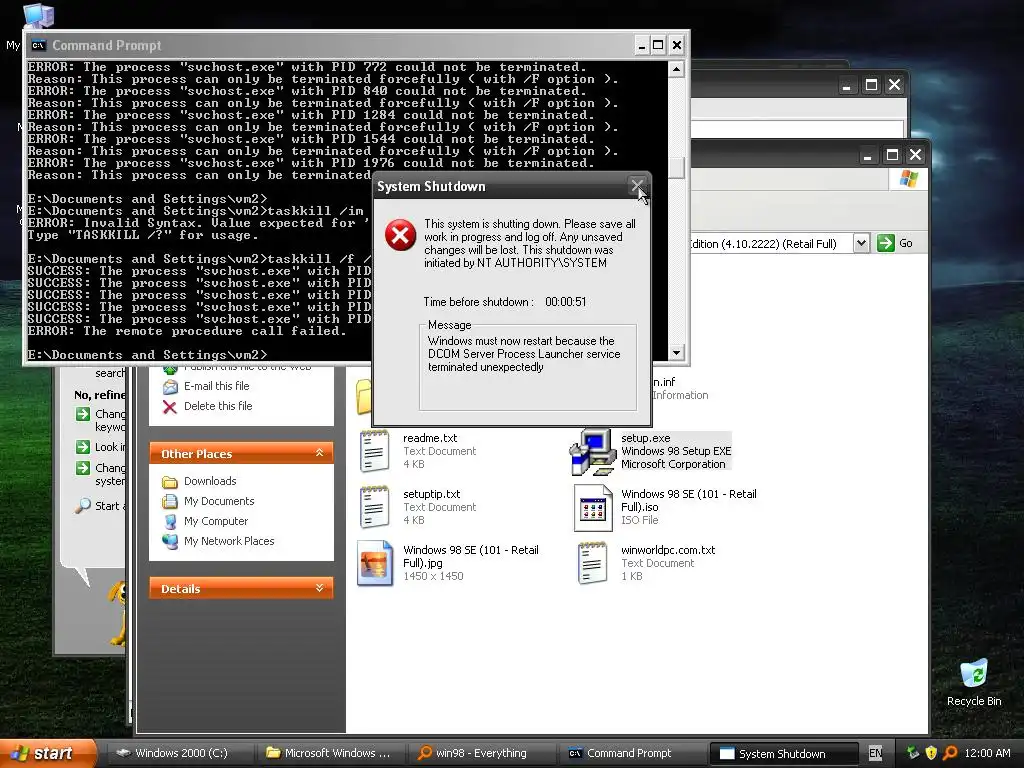Screen dimensions: 1024x768
Task: Open My Documents link in Other Places
Action: coord(219,502)
